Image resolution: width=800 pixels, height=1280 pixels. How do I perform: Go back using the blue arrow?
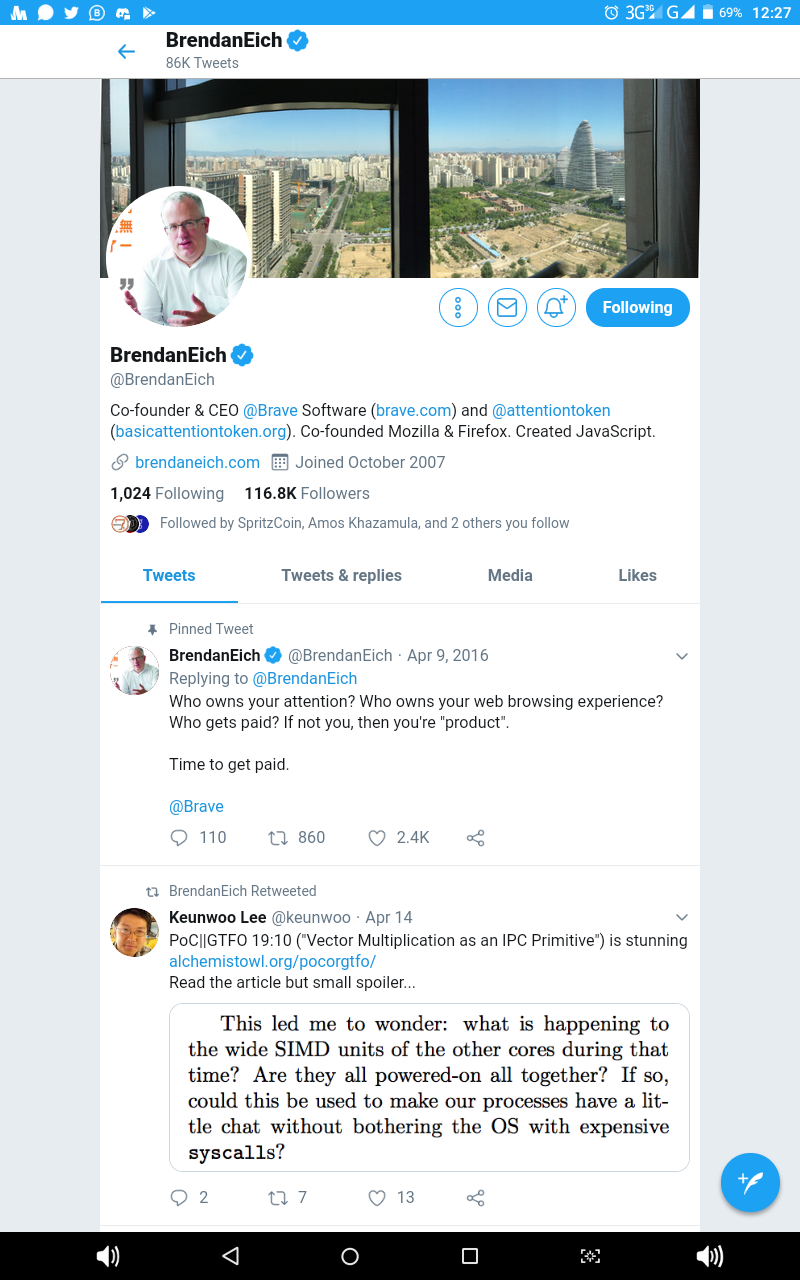pyautogui.click(x=126, y=52)
